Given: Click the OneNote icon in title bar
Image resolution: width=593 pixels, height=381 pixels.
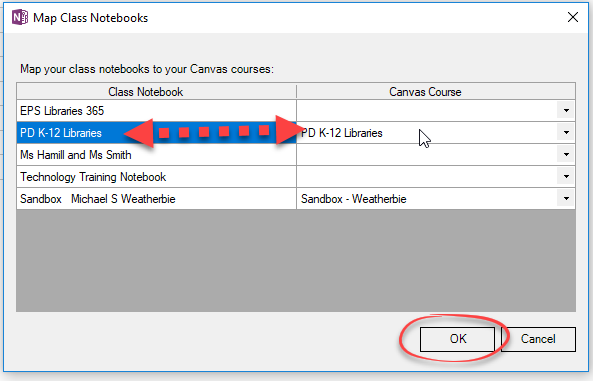Looking at the screenshot, I should pos(20,17).
